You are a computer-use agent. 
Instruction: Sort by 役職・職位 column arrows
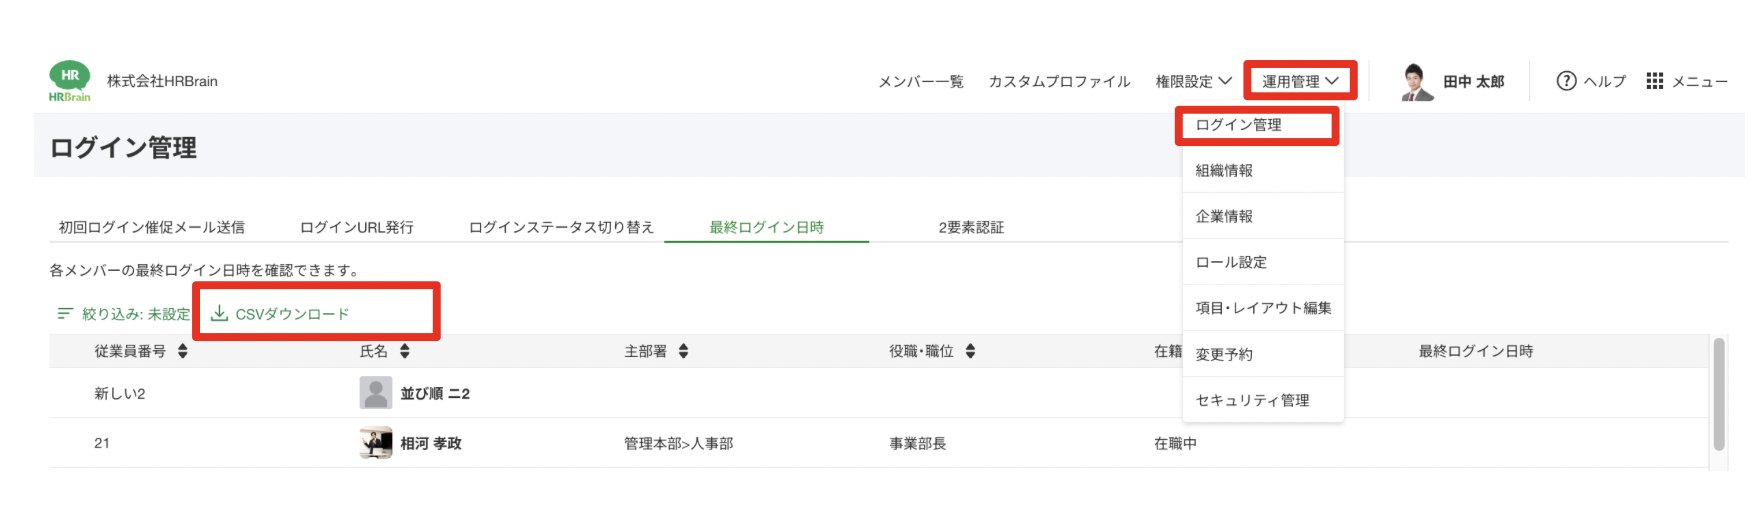pyautogui.click(x=970, y=351)
